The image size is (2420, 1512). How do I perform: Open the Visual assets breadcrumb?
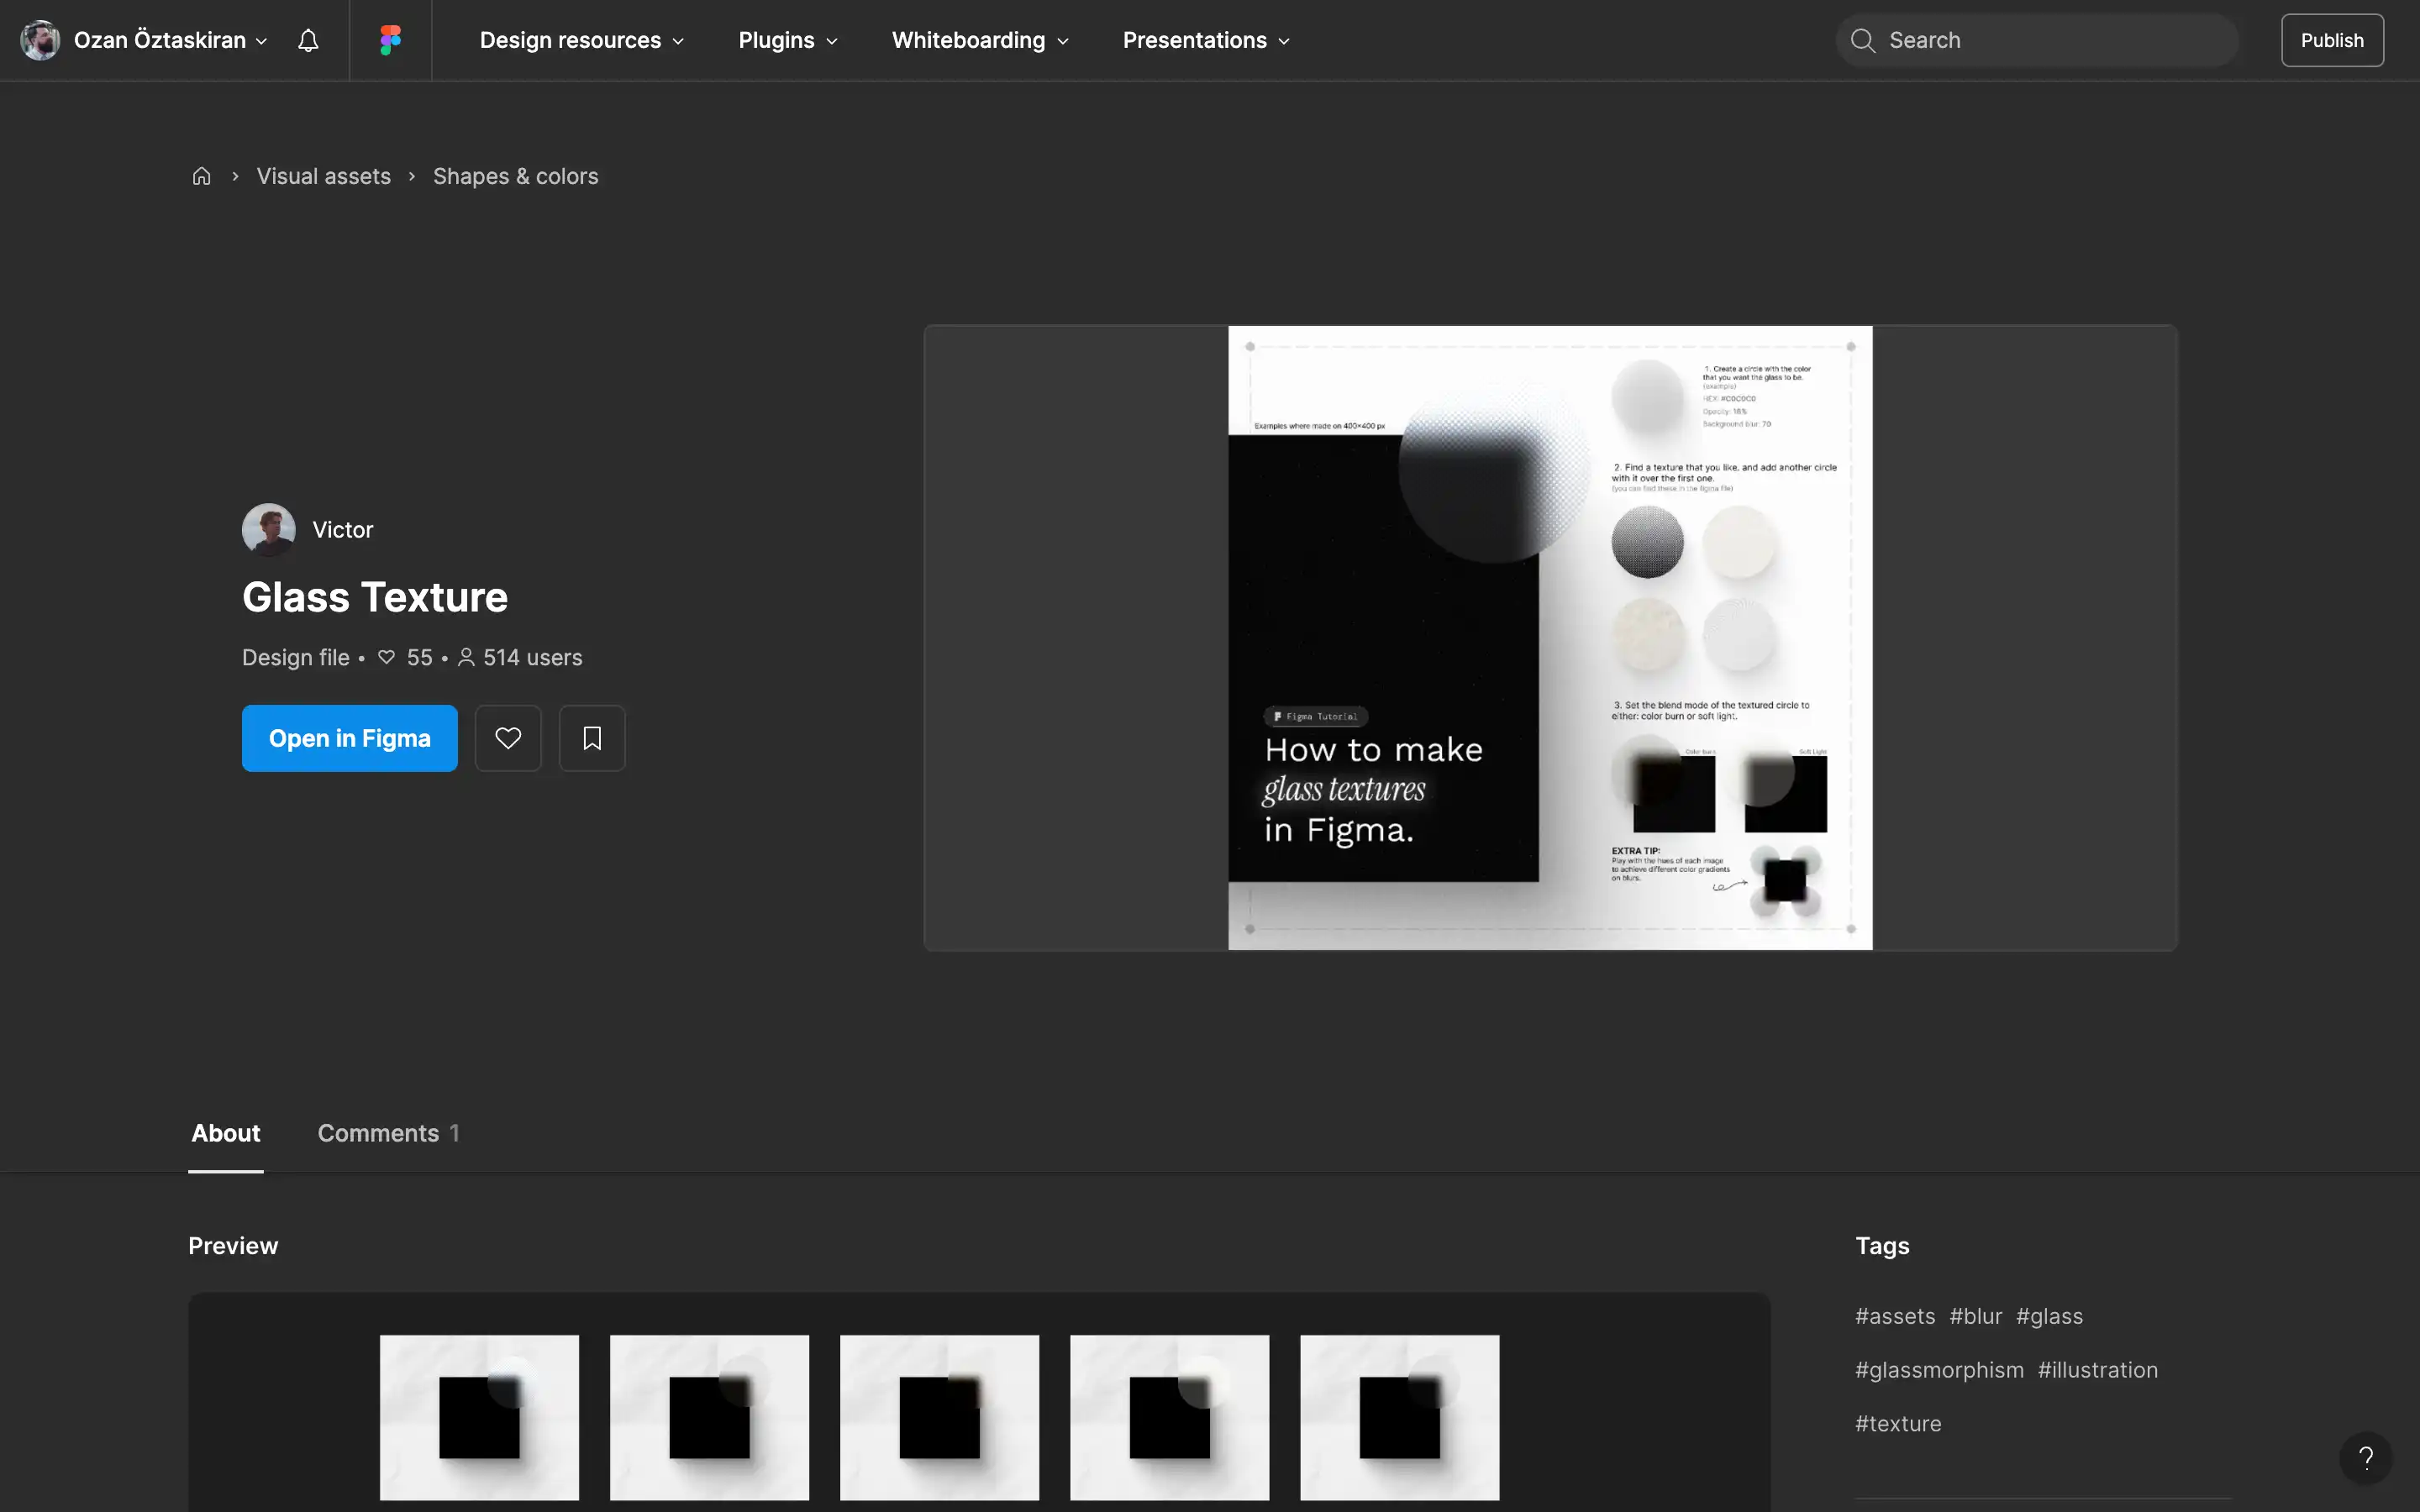click(x=324, y=176)
